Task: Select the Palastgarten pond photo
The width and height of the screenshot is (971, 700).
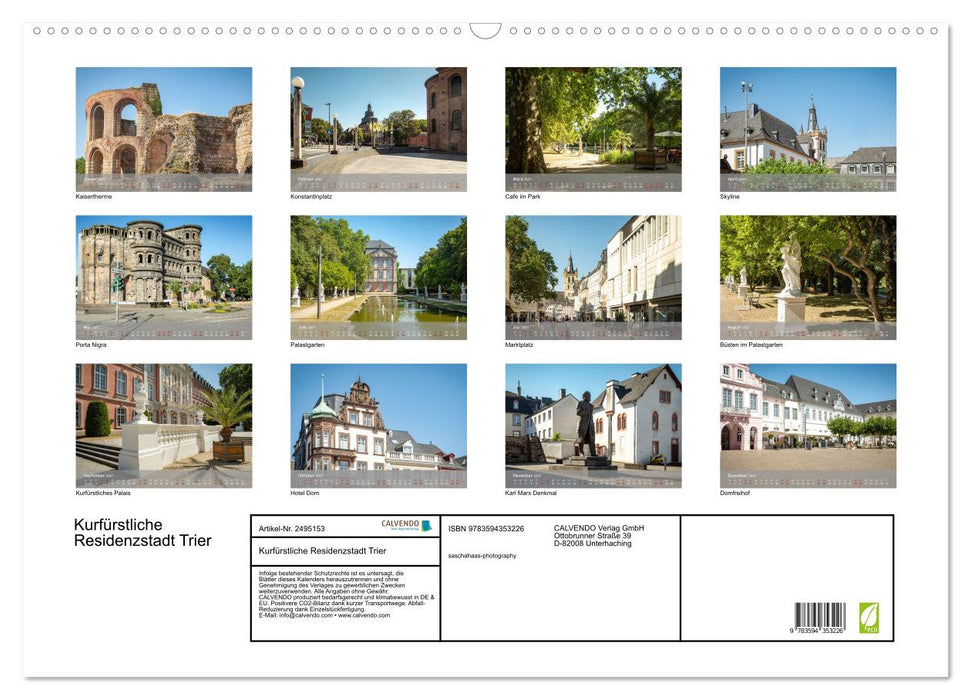Action: [x=378, y=278]
